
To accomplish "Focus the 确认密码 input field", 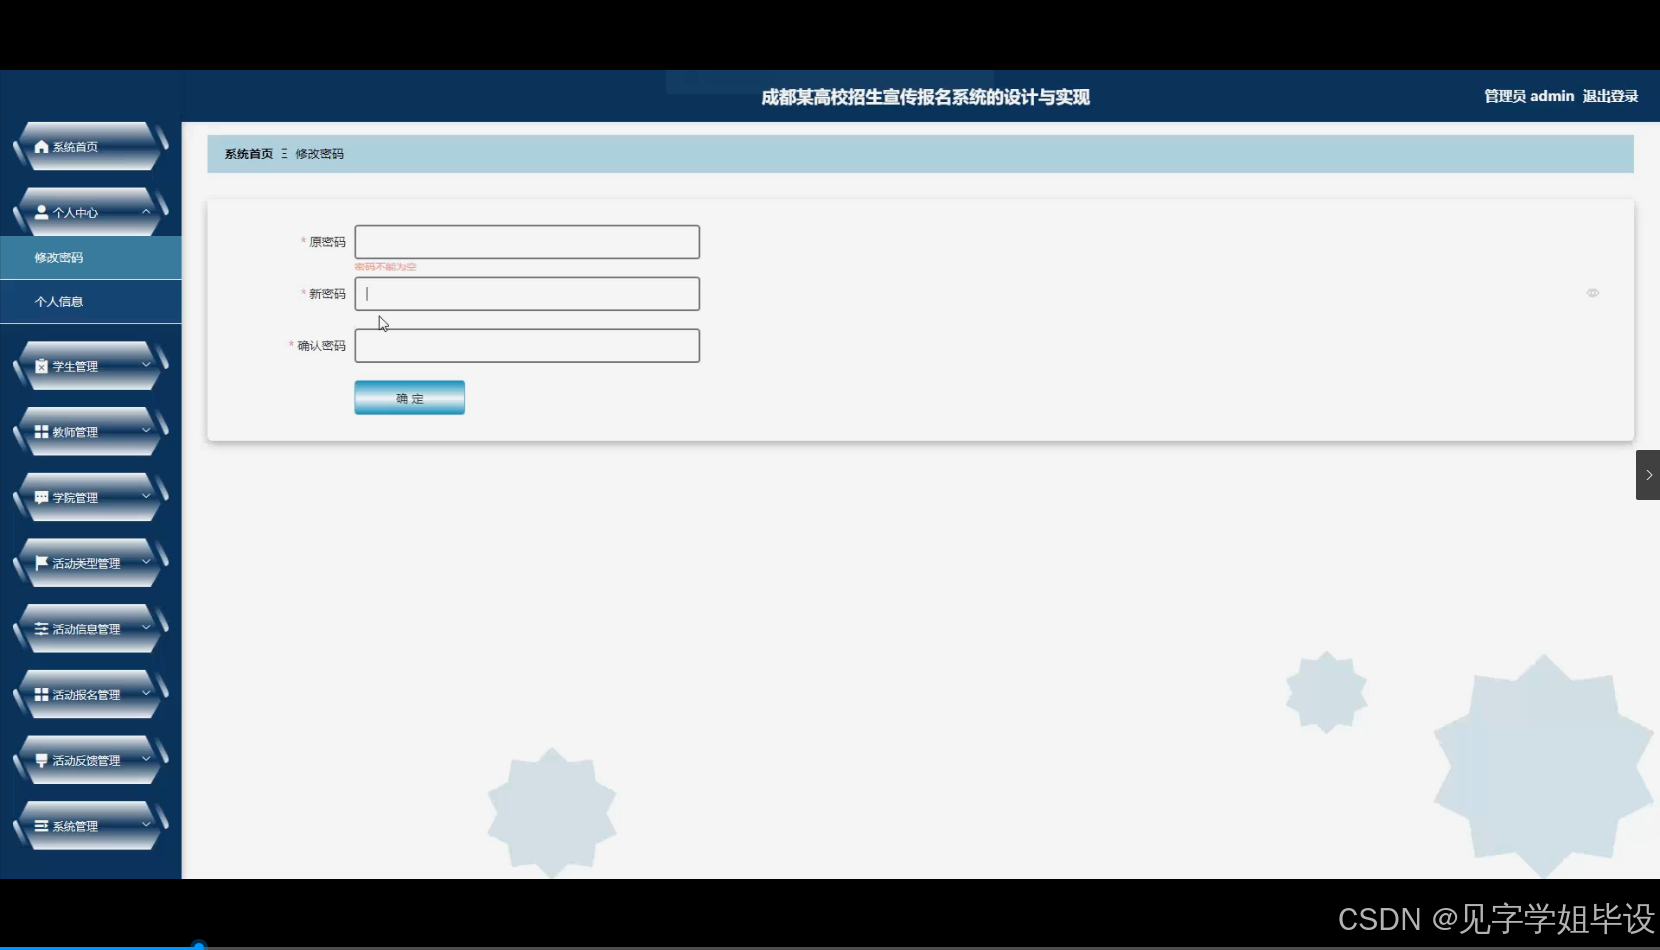I will tap(527, 346).
